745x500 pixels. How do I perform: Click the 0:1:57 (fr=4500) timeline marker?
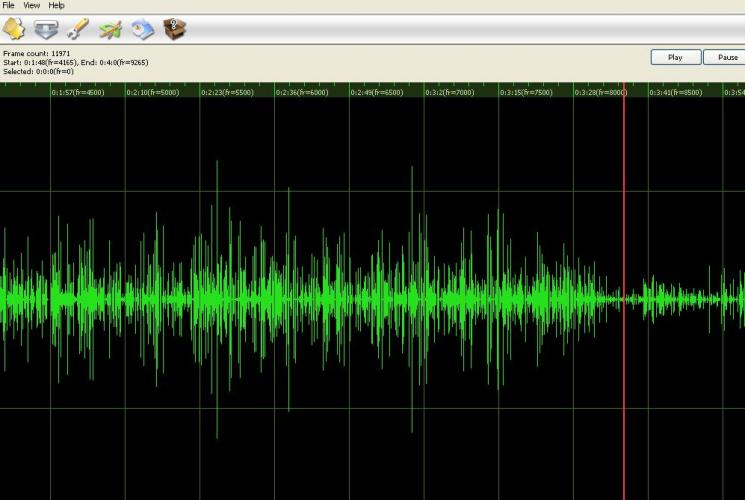point(78,93)
